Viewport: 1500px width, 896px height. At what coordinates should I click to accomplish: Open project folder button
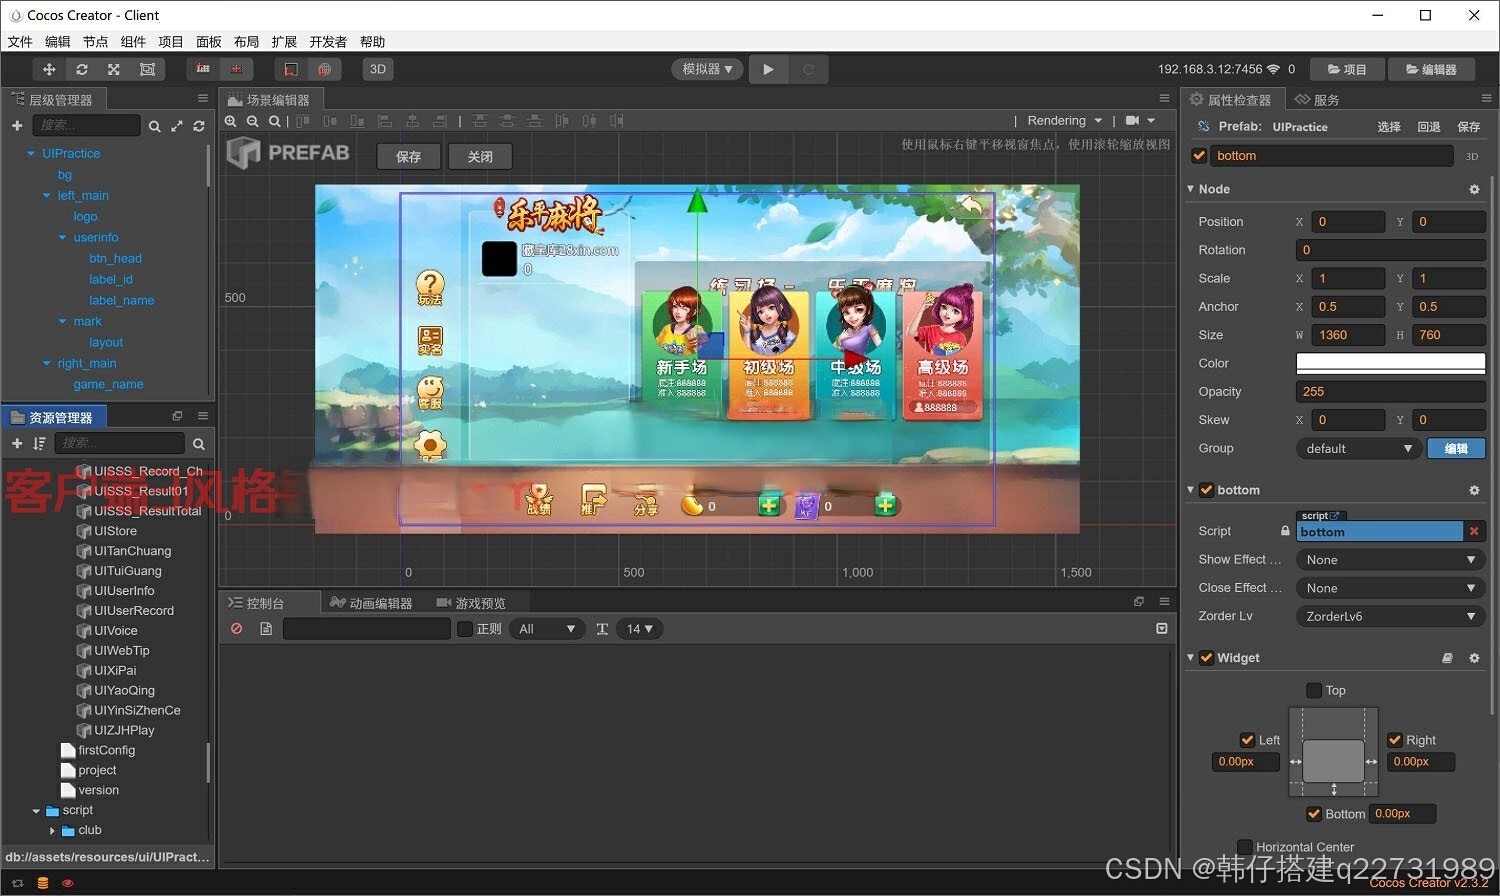1347,69
